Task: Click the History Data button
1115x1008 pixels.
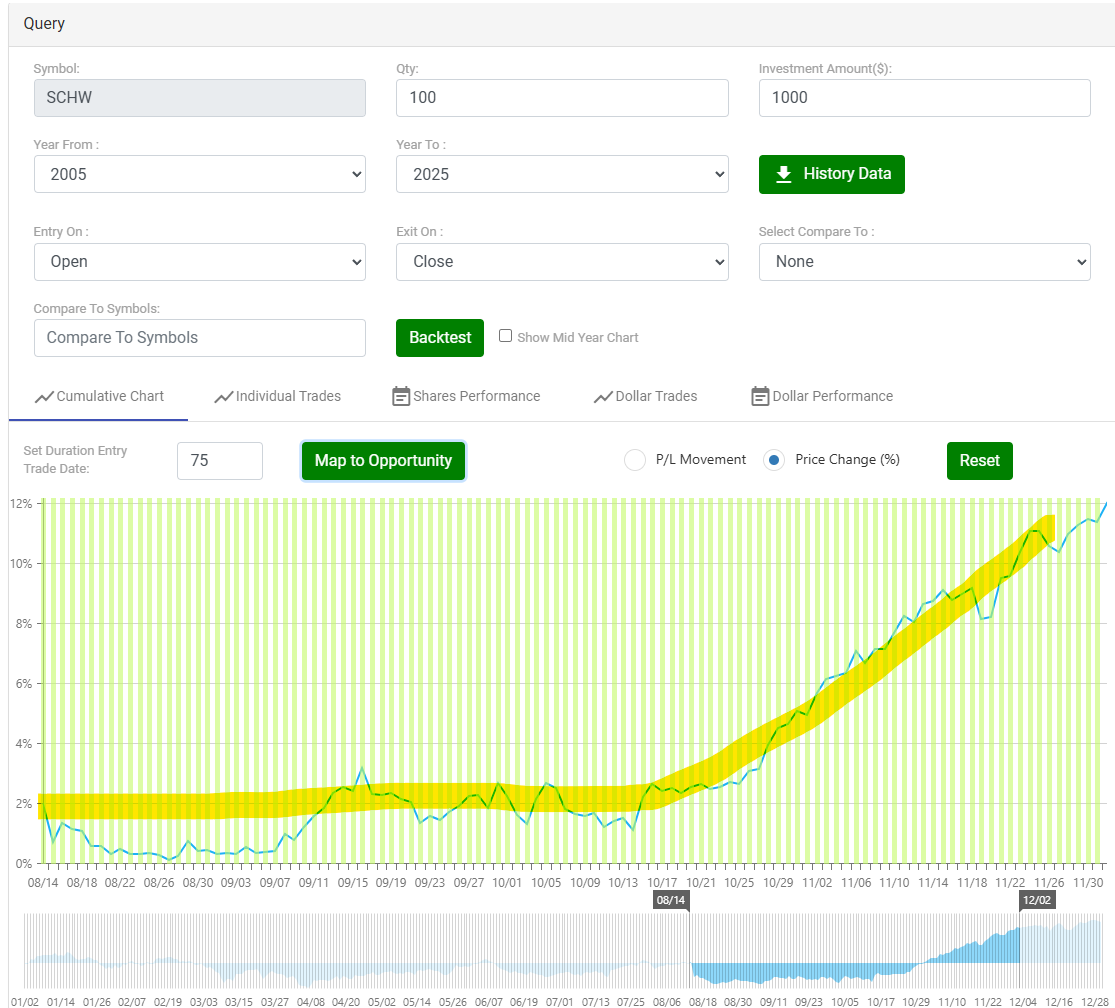Action: [x=832, y=174]
